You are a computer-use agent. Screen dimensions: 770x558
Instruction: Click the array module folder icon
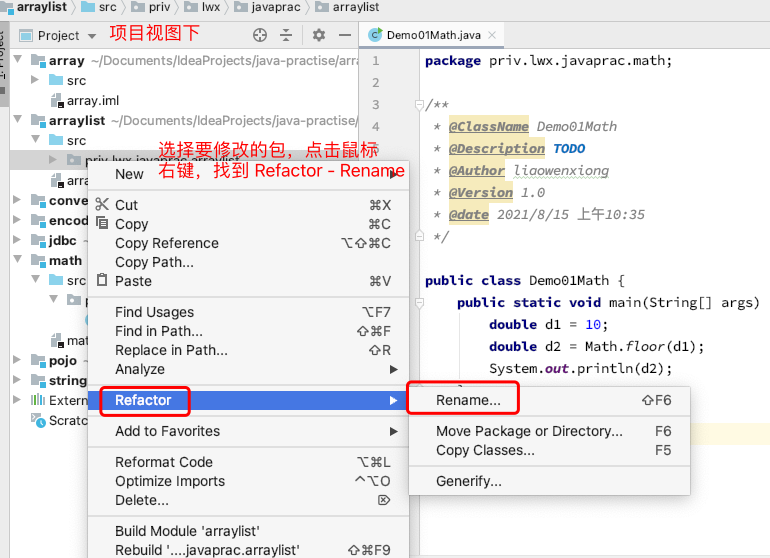[38, 60]
